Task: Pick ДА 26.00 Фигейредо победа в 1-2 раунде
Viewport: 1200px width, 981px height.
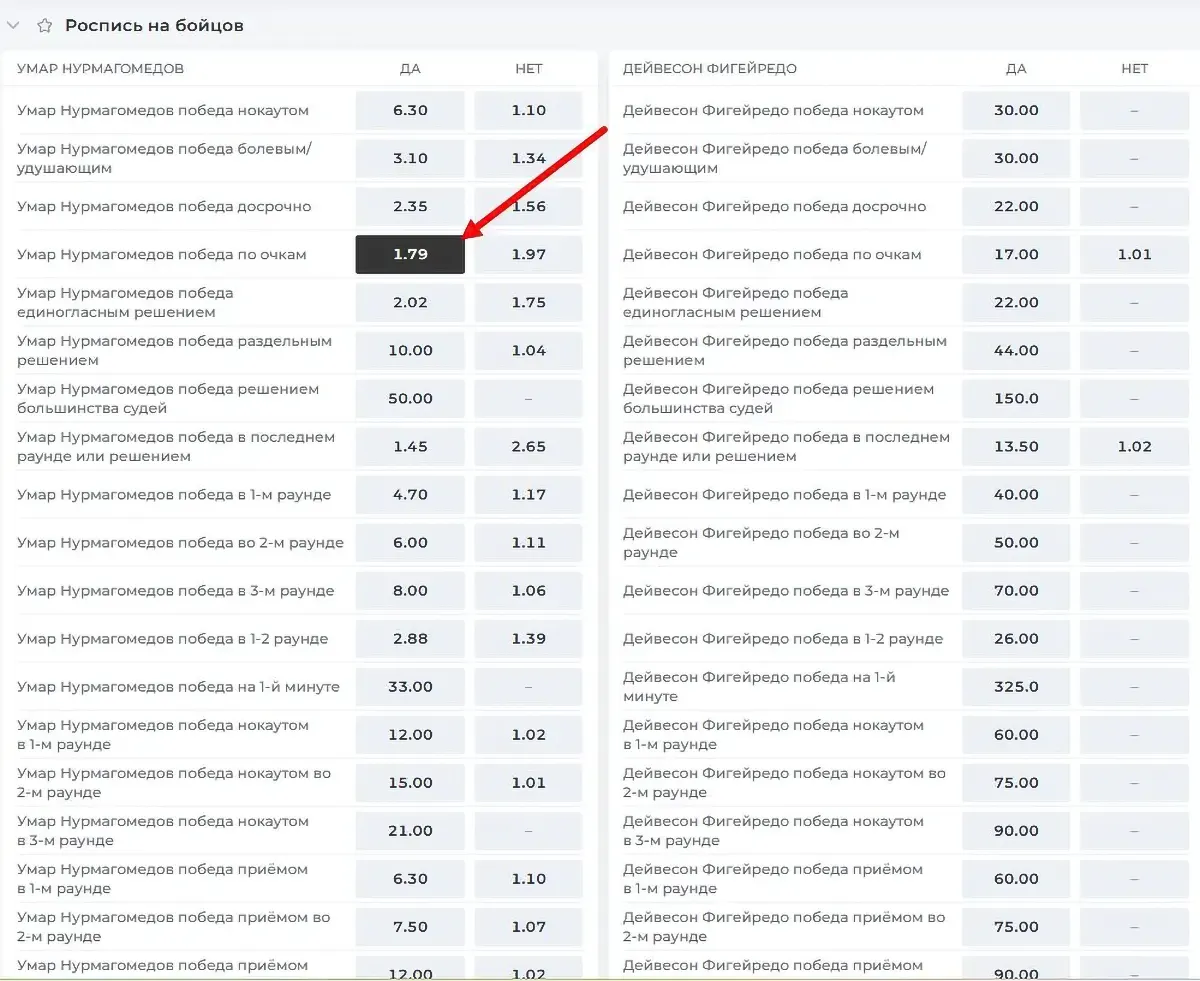Action: coord(1016,638)
